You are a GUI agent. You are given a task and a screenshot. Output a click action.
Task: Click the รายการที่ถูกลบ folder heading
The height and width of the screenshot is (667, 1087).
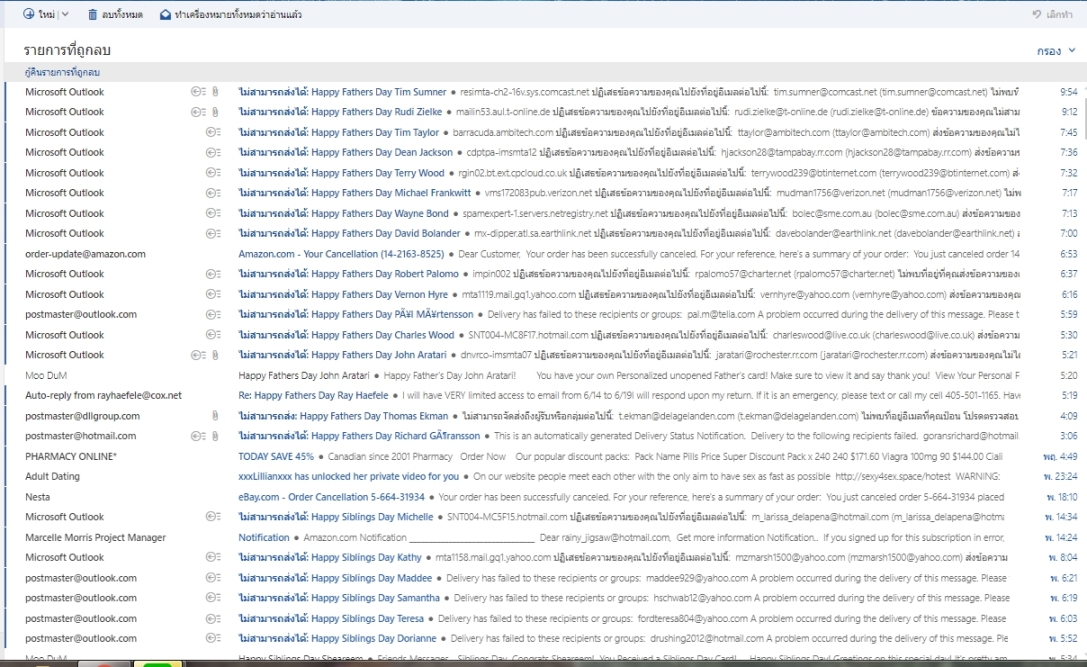[x=67, y=51]
